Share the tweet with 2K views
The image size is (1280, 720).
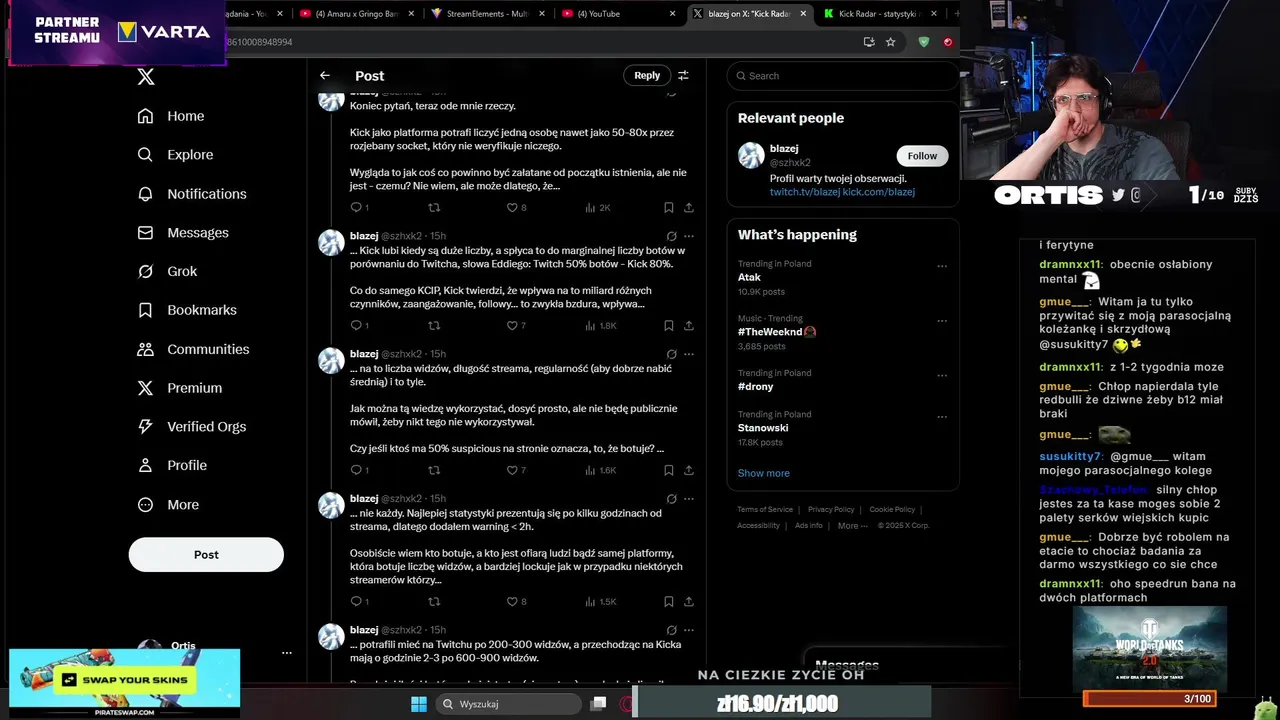click(689, 208)
